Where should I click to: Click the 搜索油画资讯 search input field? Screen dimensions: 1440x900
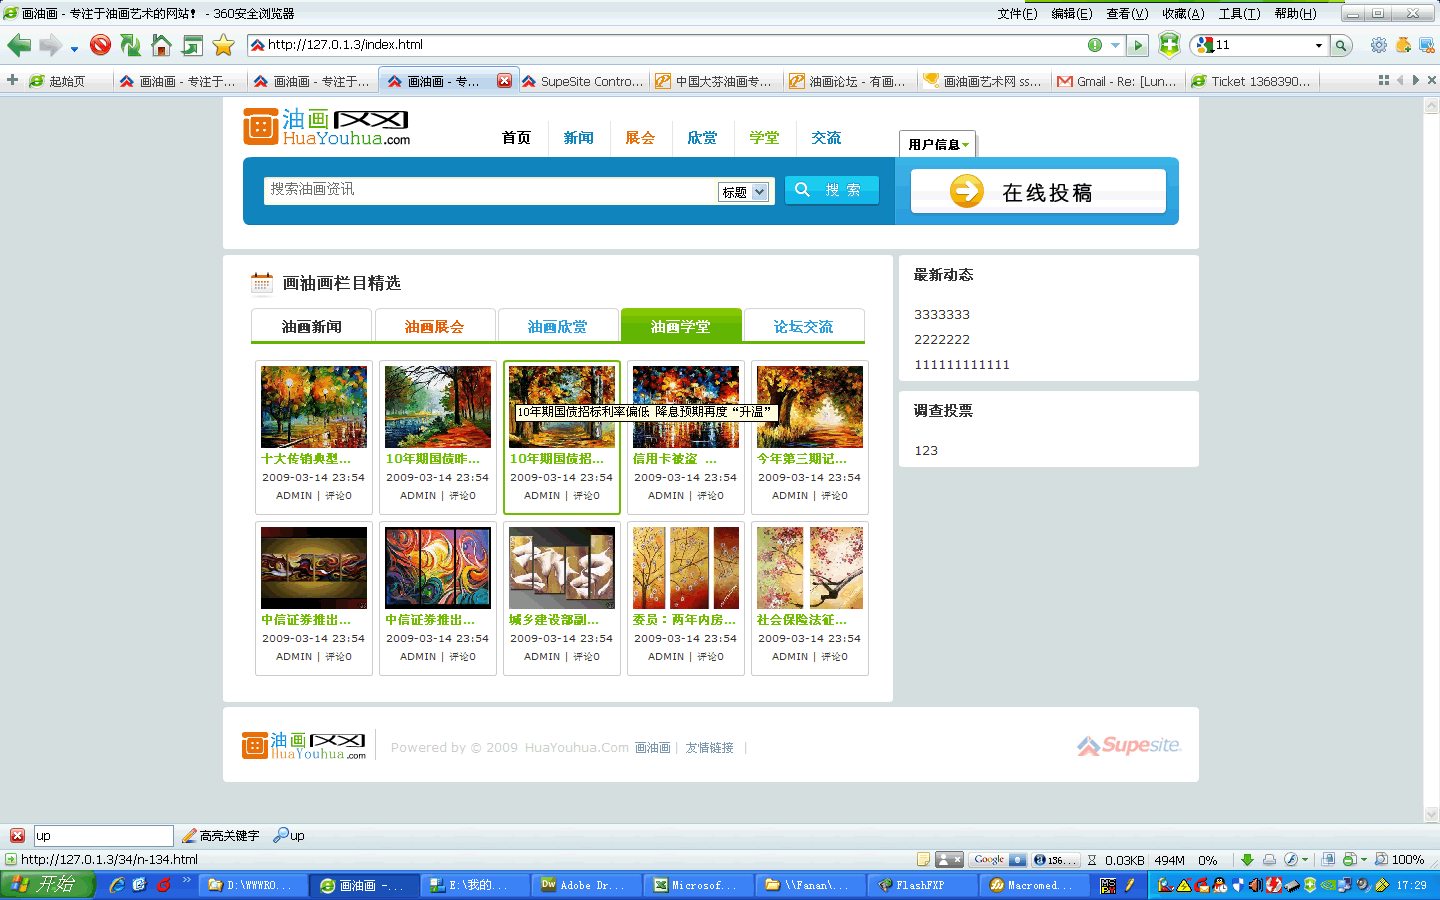click(490, 190)
